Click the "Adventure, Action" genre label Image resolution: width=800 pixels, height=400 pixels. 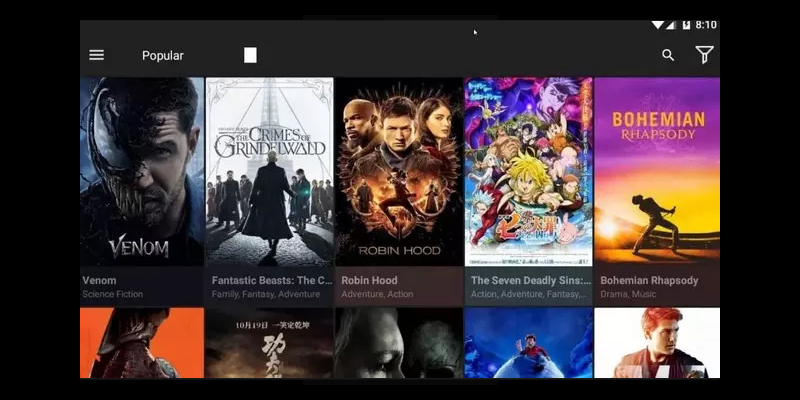[377, 294]
